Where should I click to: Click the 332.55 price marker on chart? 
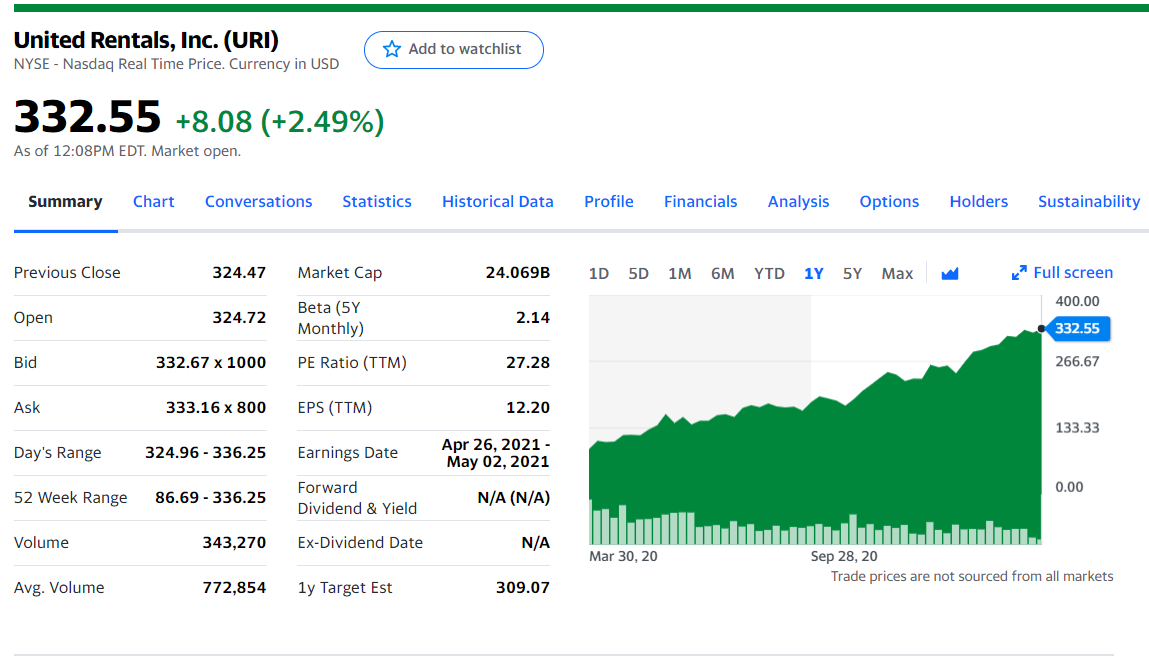point(1077,328)
